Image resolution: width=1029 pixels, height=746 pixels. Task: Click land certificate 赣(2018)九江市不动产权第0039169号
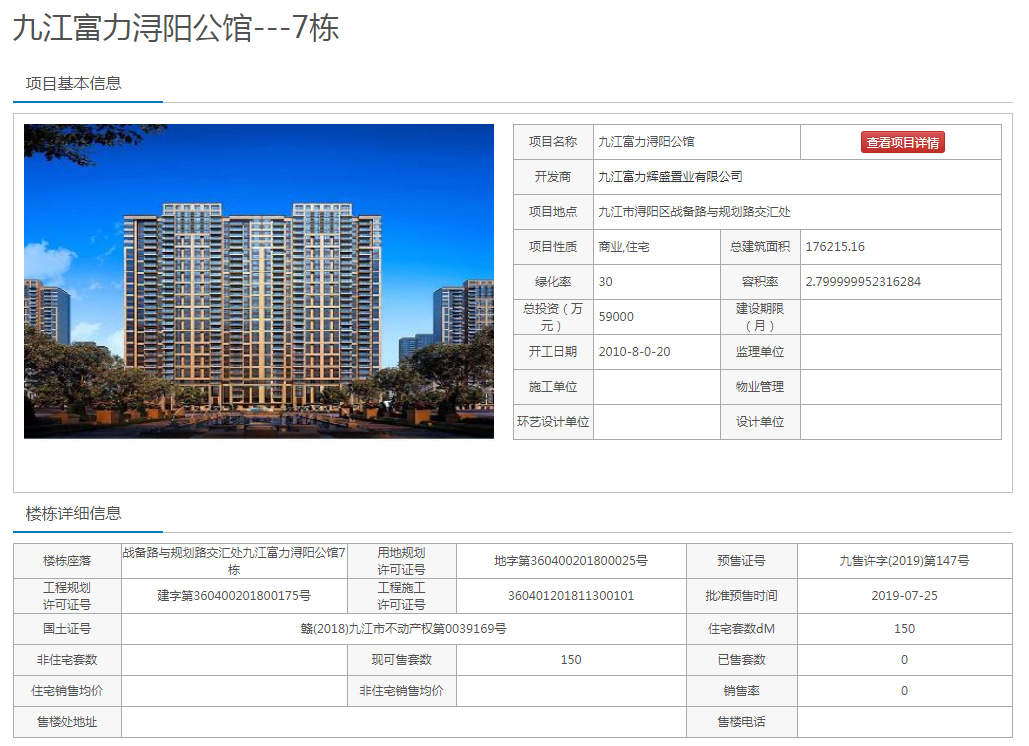click(x=404, y=629)
